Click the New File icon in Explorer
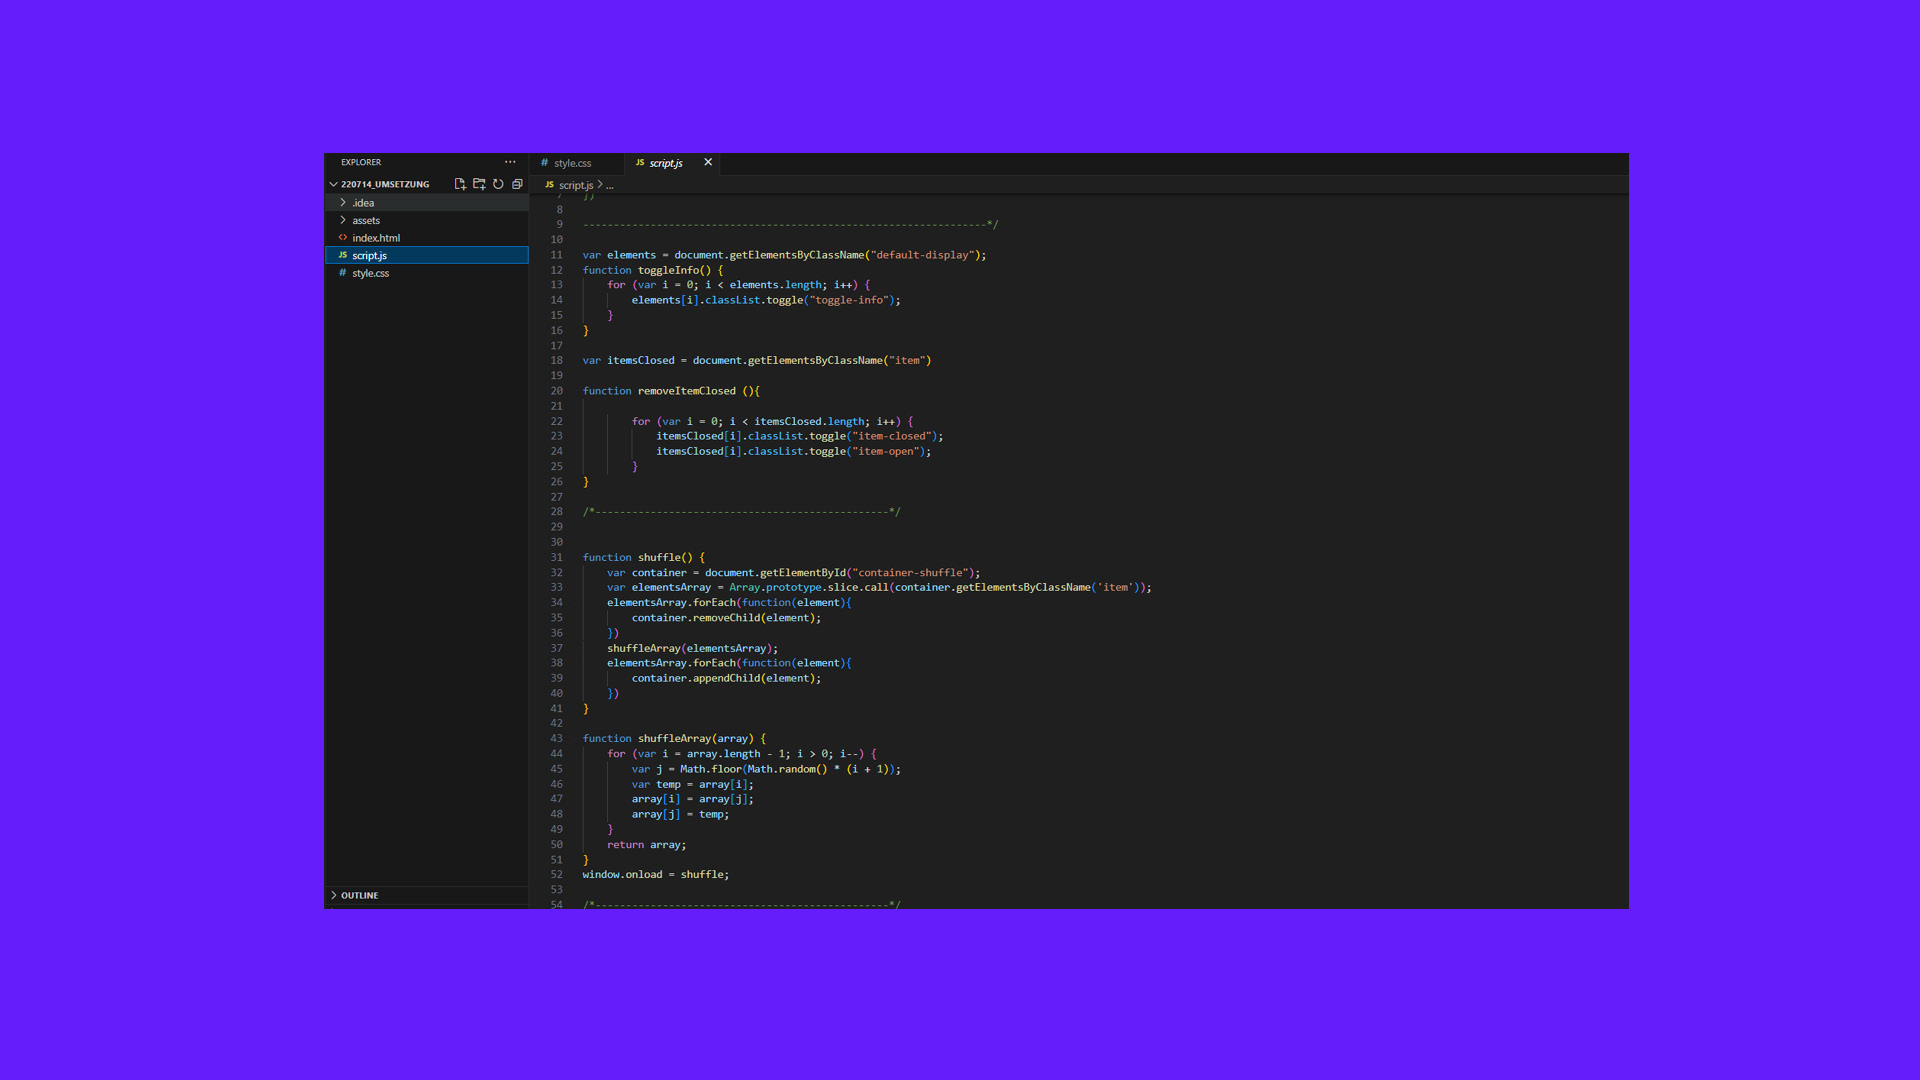 (460, 184)
